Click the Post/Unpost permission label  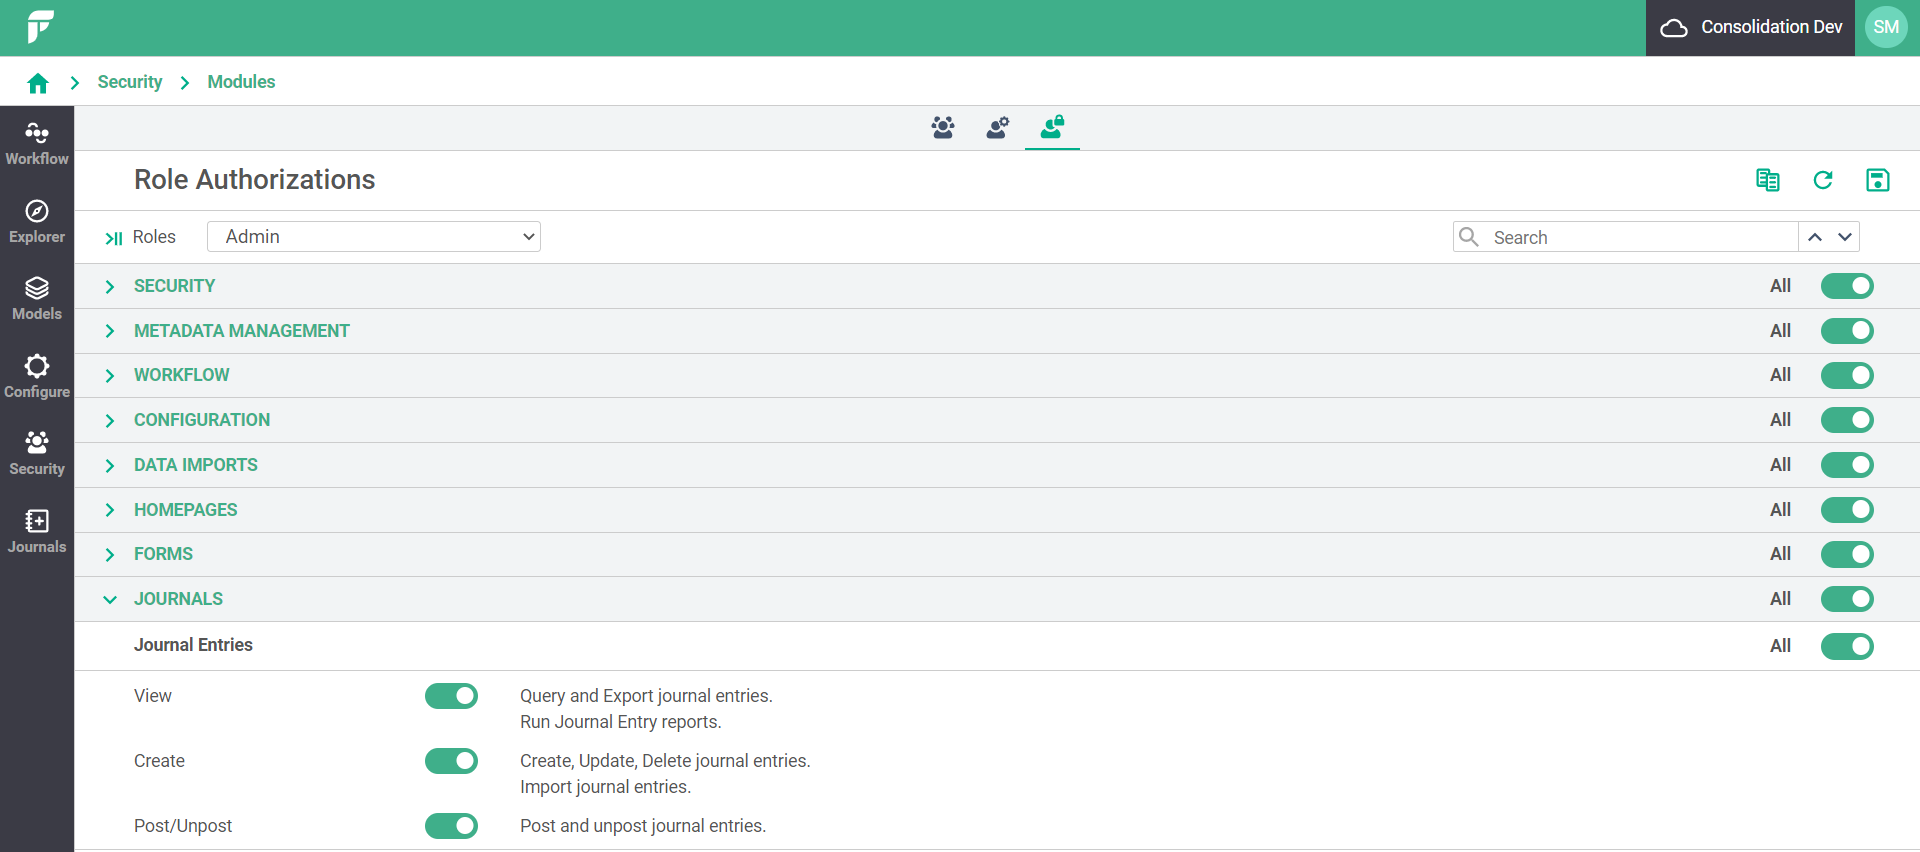pos(183,826)
